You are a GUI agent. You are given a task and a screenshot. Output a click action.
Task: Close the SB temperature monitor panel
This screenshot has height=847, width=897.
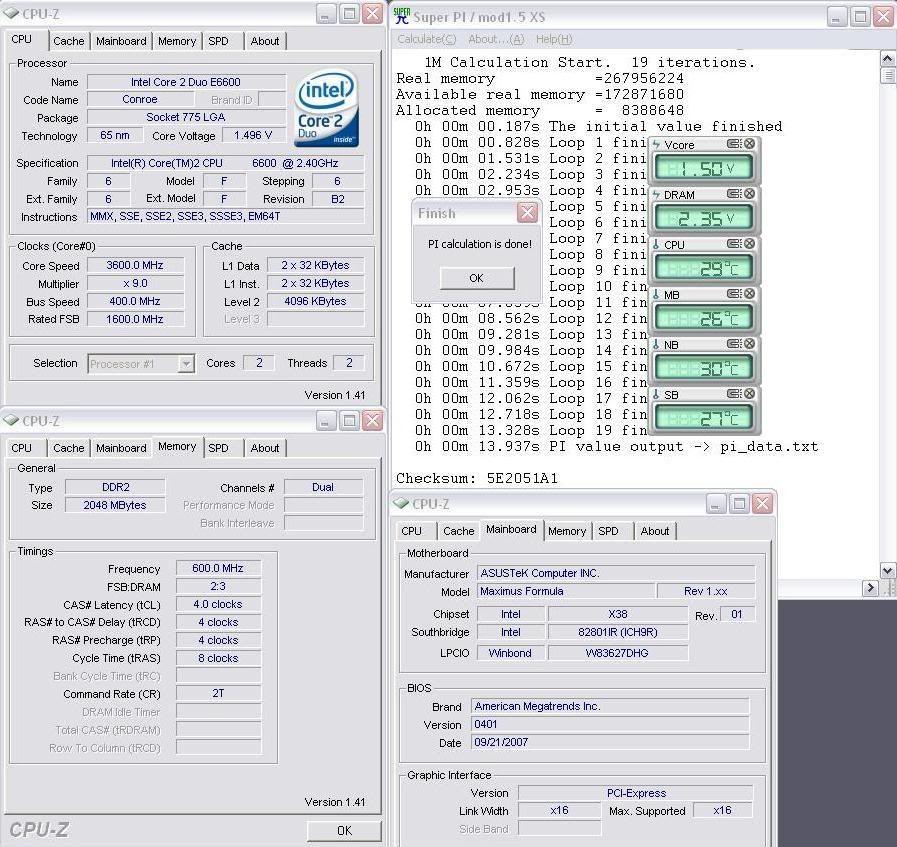click(749, 394)
